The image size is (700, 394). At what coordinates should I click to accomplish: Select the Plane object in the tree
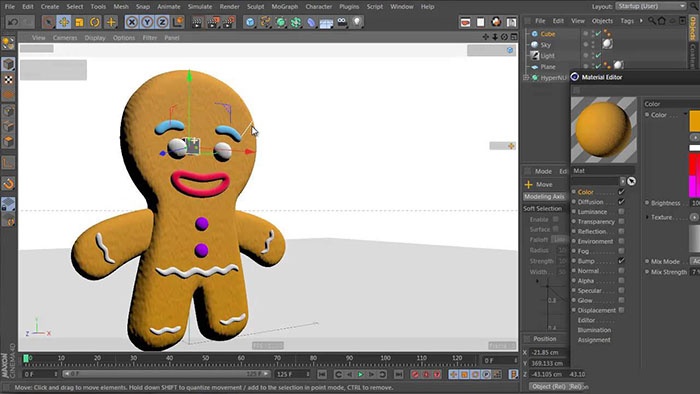(x=548, y=67)
